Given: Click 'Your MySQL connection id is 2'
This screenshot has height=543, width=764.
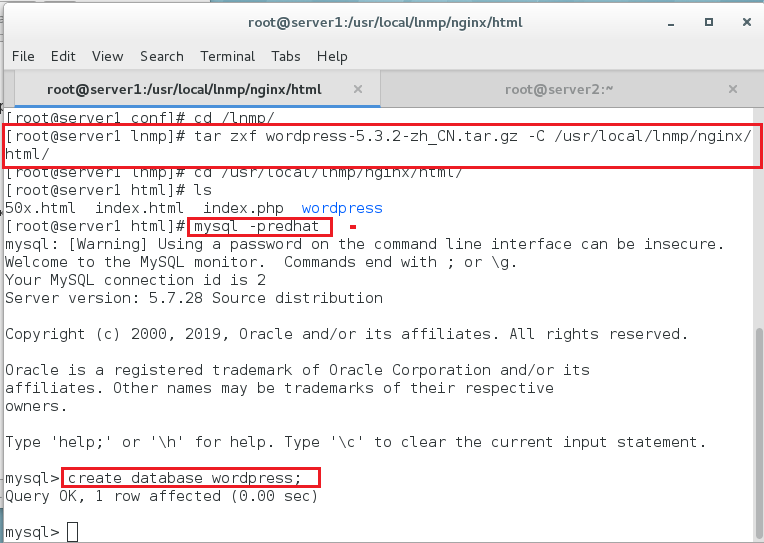Looking at the screenshot, I should (135, 280).
